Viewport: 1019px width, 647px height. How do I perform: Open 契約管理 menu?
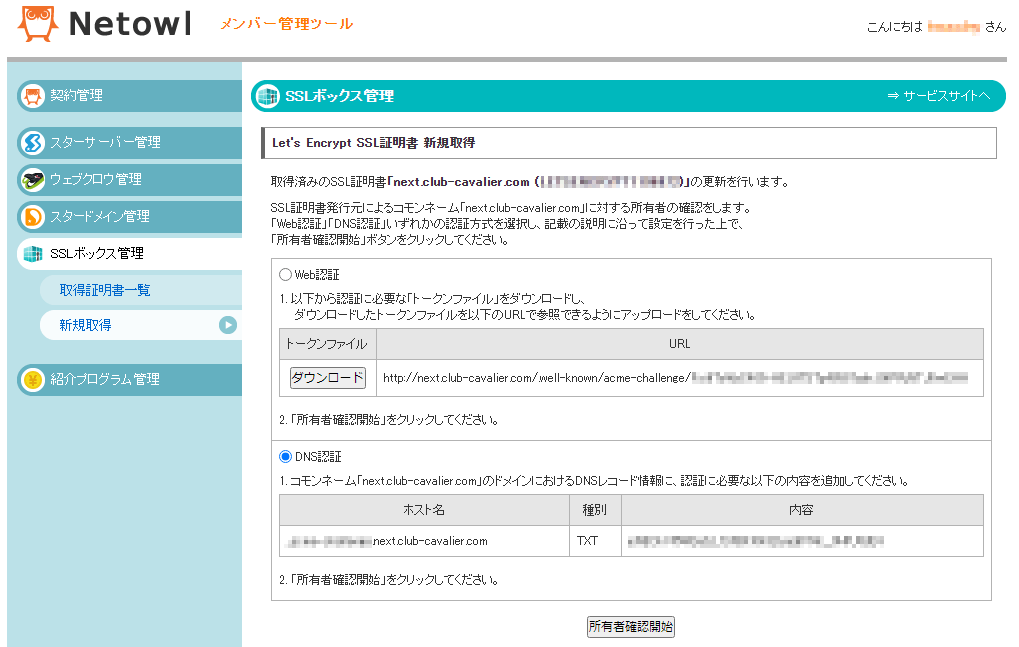[129, 96]
